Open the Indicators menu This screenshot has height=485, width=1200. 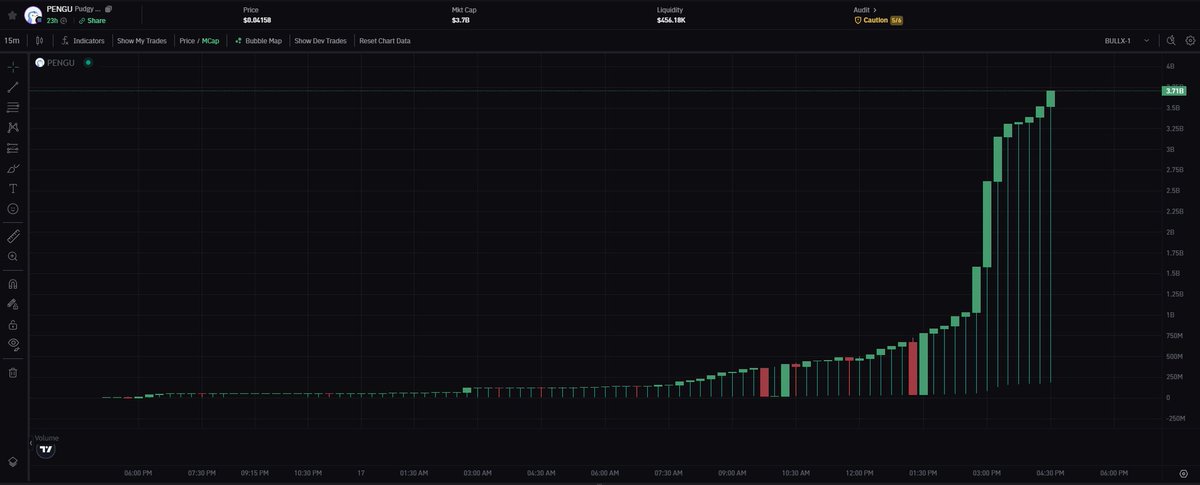click(82, 41)
